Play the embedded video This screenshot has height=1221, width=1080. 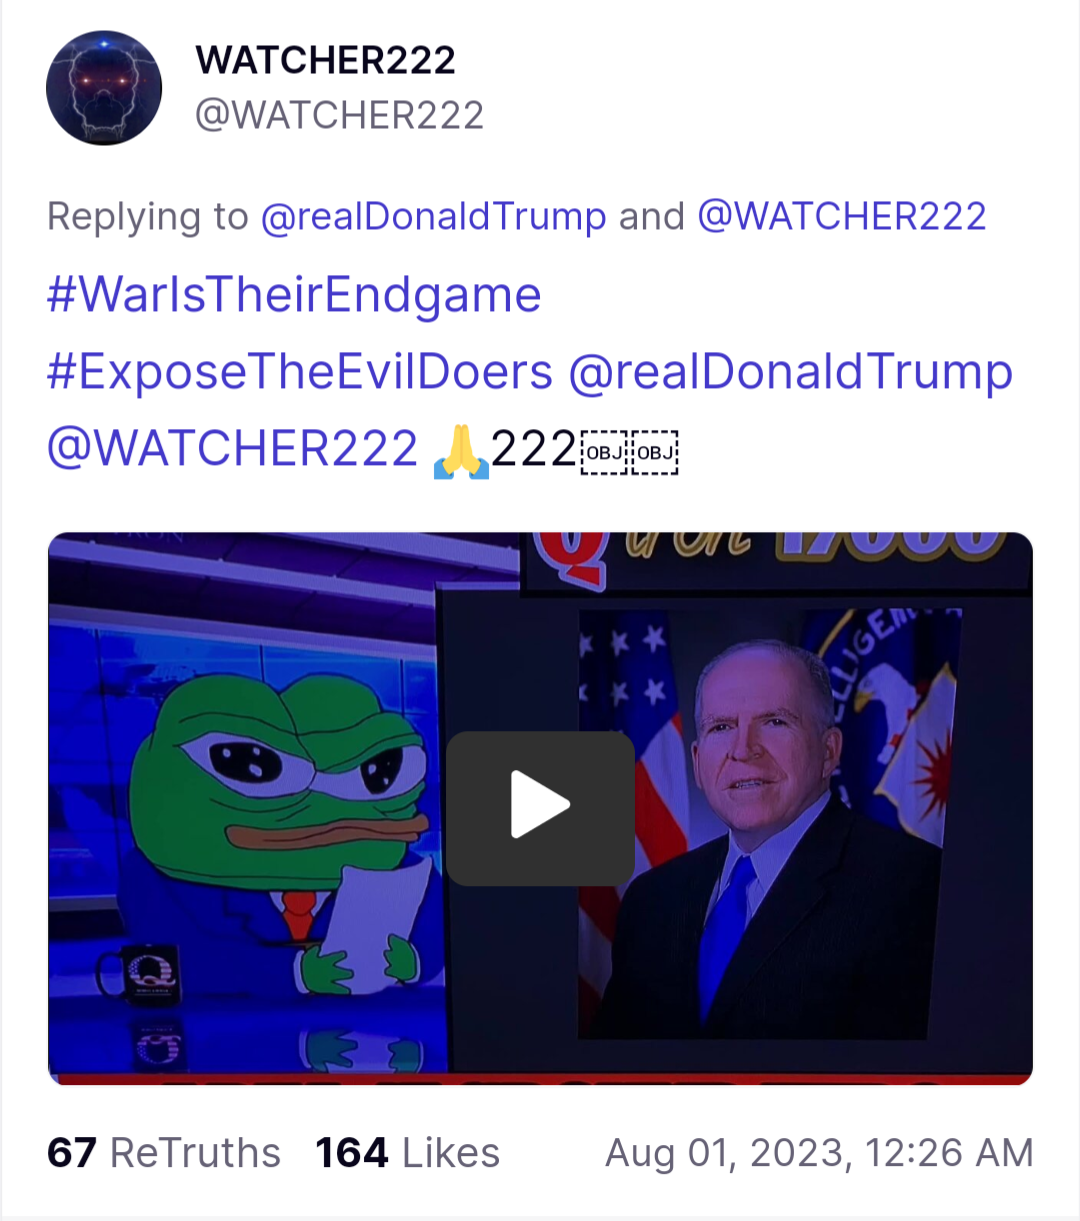(540, 808)
